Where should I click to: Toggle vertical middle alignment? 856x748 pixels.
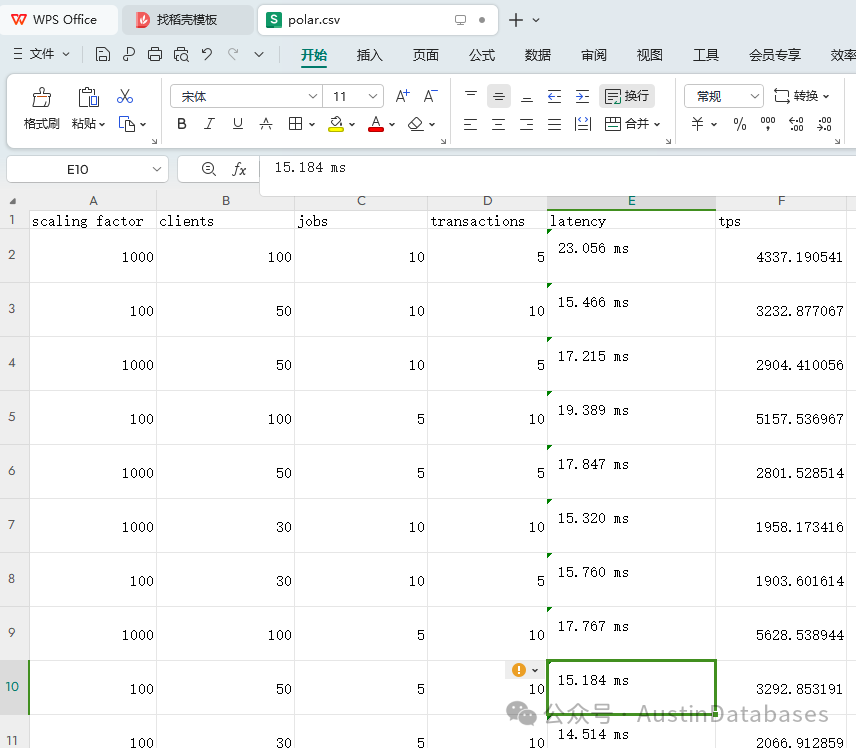click(498, 97)
